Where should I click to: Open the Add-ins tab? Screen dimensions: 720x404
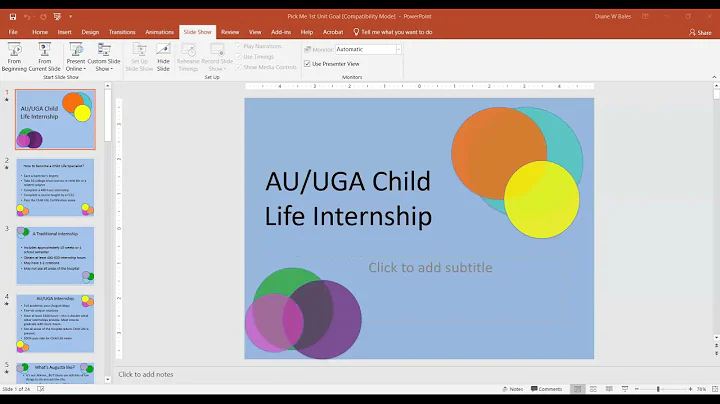pos(281,32)
